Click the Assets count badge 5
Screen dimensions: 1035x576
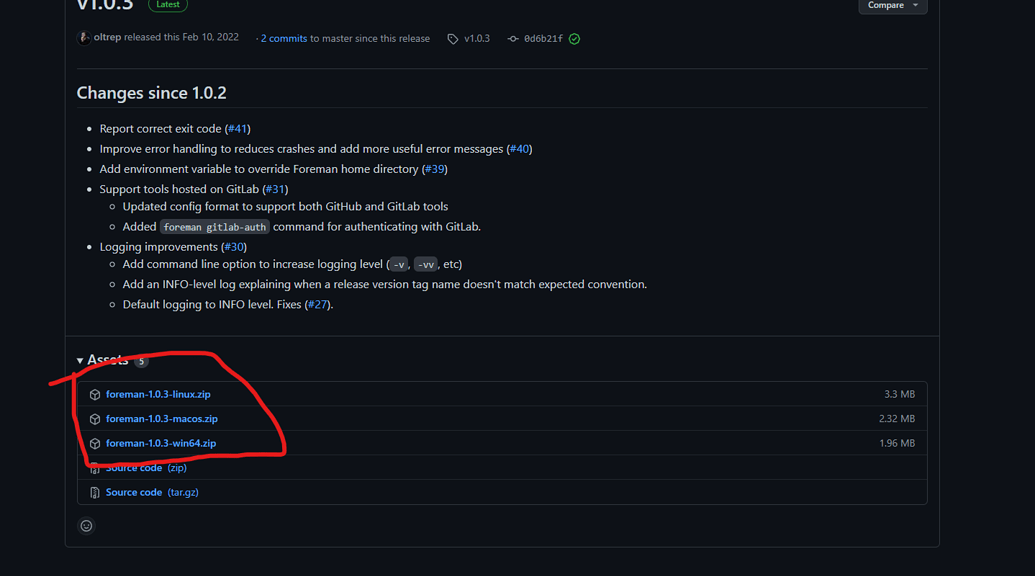point(141,361)
